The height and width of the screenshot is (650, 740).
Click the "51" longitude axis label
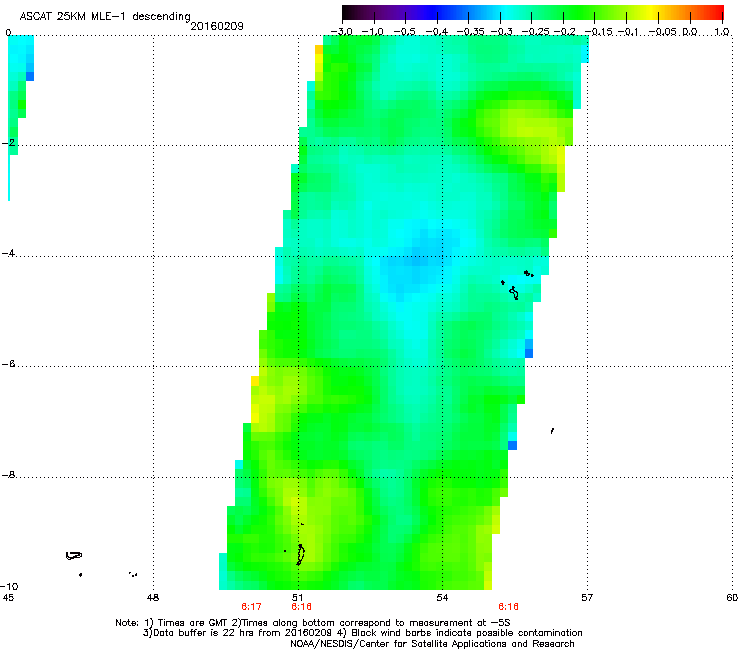point(297,598)
